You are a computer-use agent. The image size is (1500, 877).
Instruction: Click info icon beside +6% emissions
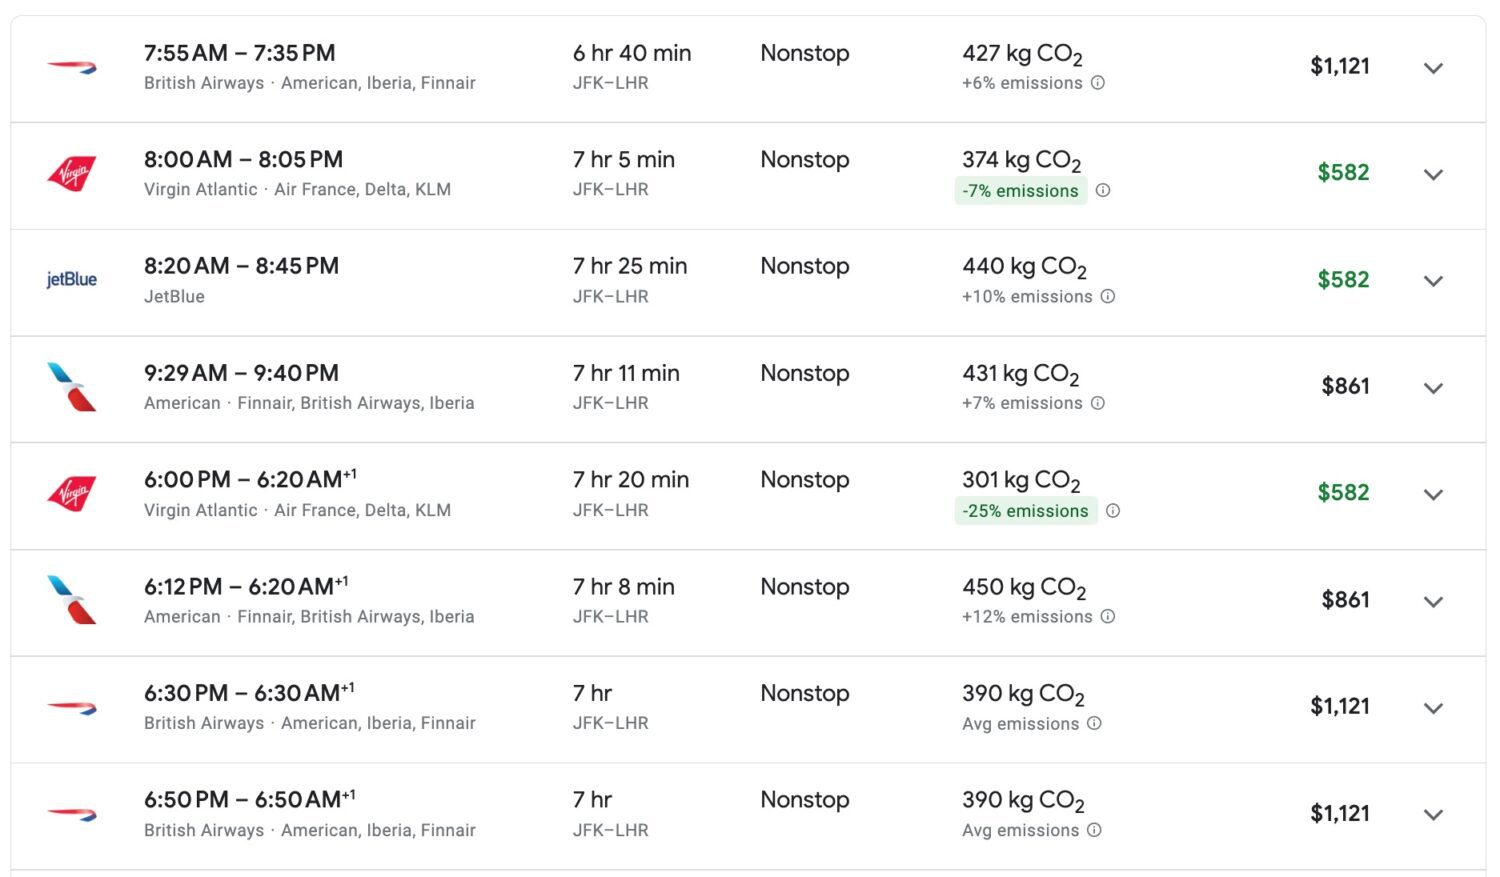[1097, 83]
